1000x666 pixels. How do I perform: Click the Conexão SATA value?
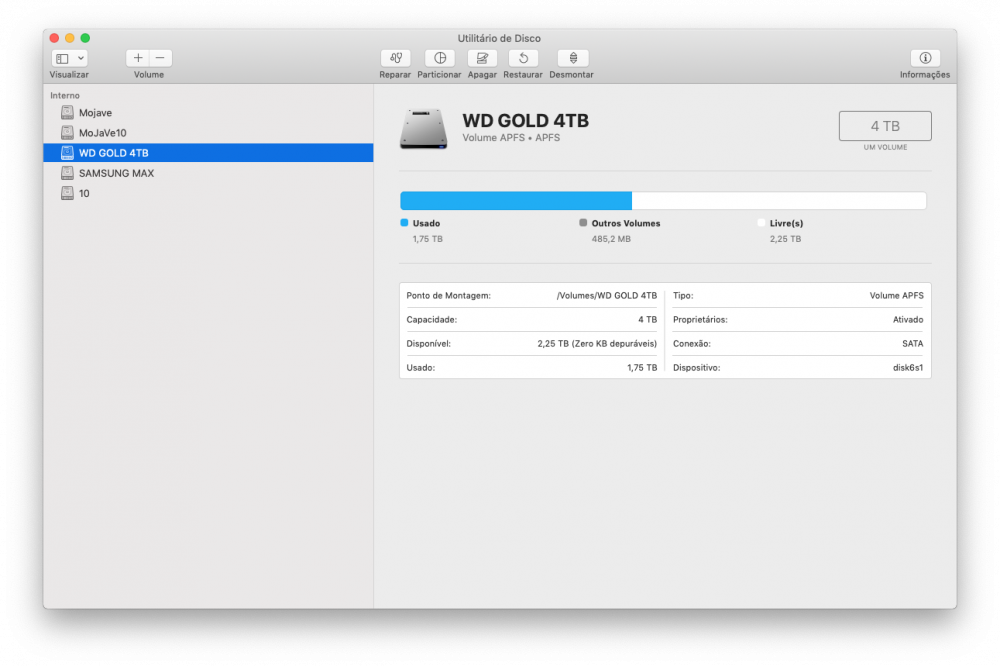pos(913,343)
